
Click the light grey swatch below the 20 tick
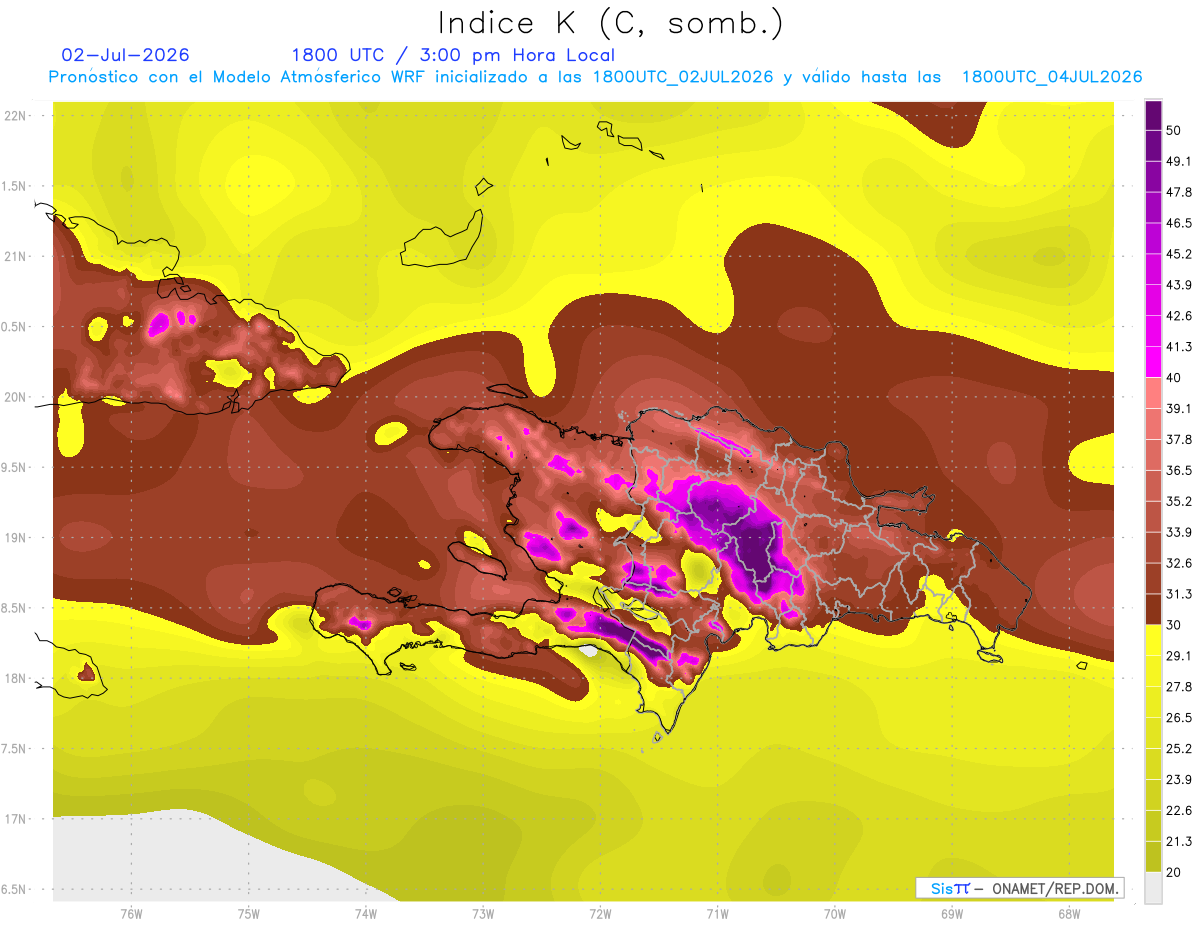point(1154,888)
